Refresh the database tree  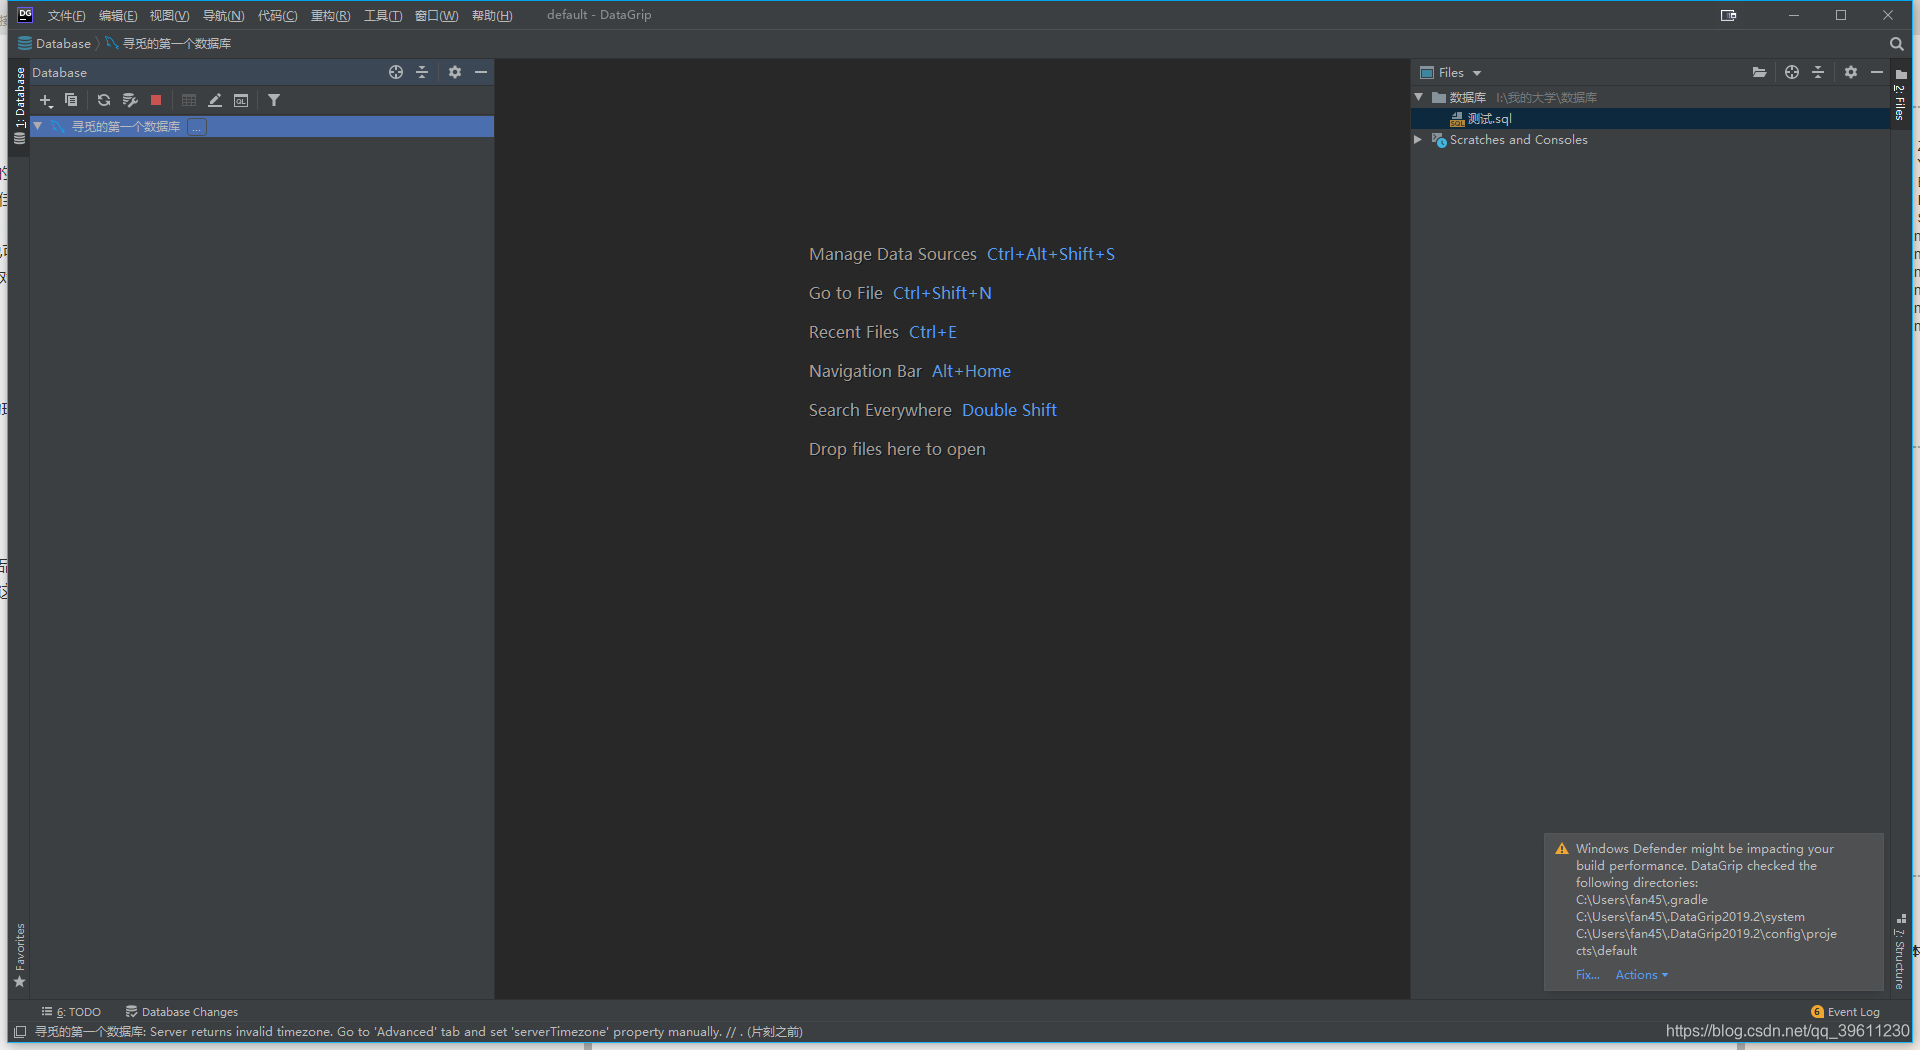pos(104,100)
